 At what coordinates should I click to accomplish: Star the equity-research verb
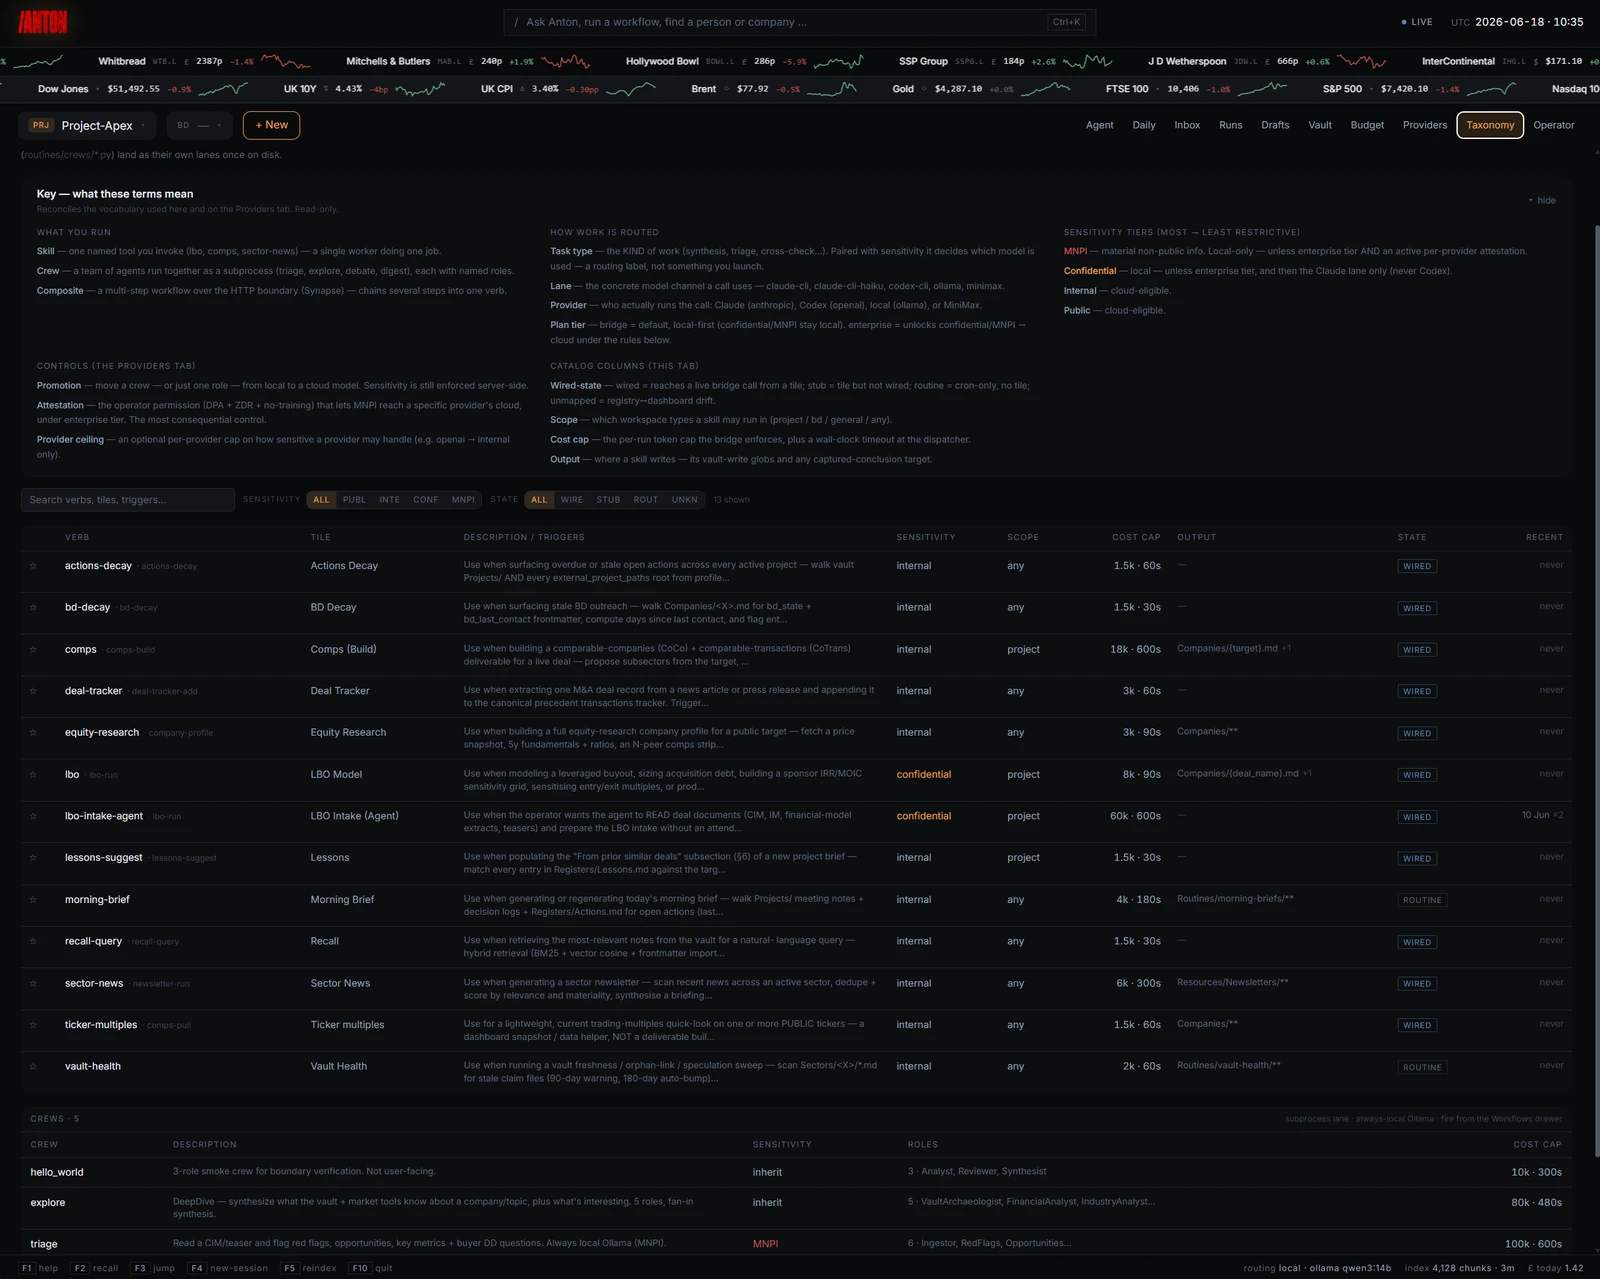pyautogui.click(x=33, y=733)
